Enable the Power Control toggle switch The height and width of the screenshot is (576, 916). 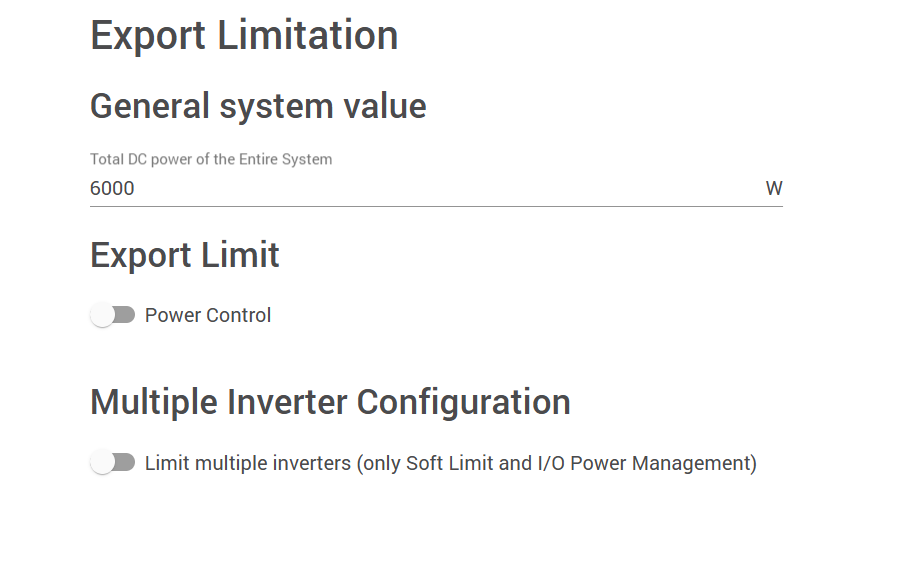pos(112,315)
